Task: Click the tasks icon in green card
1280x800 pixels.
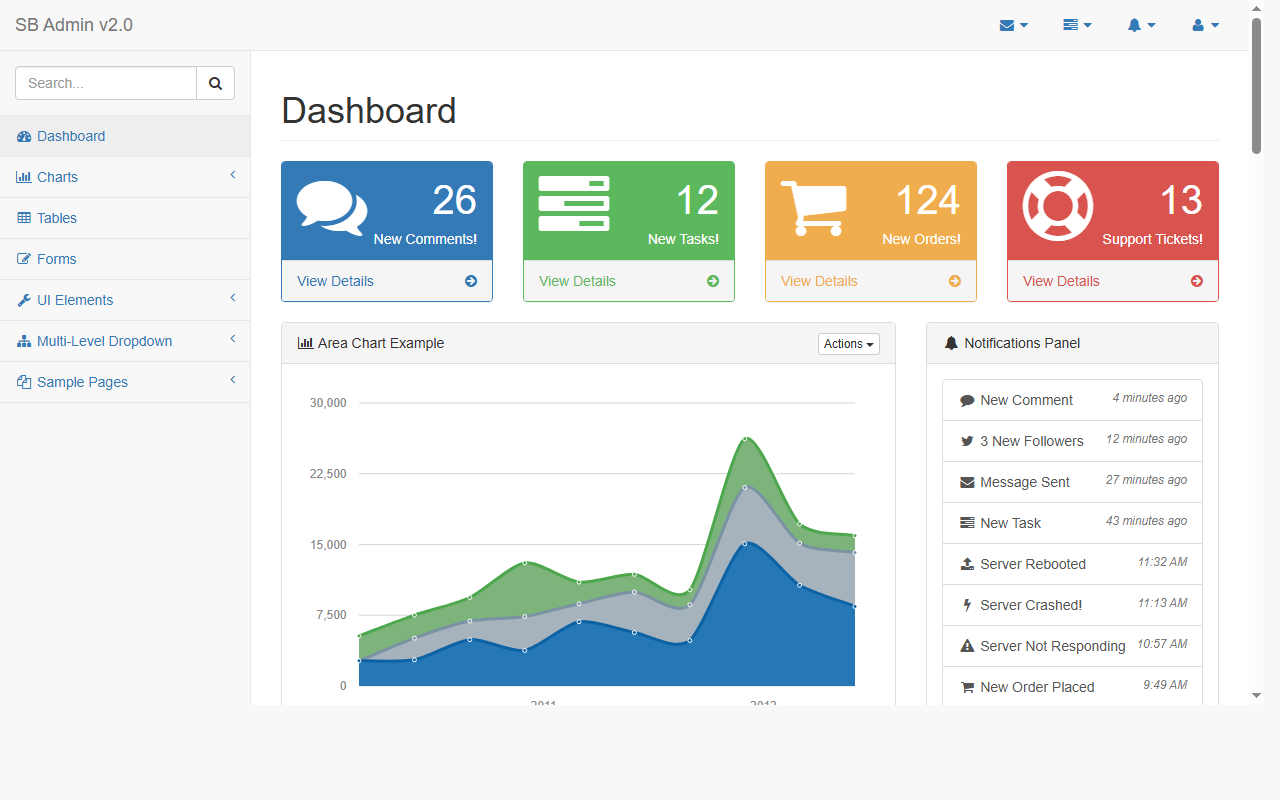Action: (x=574, y=204)
